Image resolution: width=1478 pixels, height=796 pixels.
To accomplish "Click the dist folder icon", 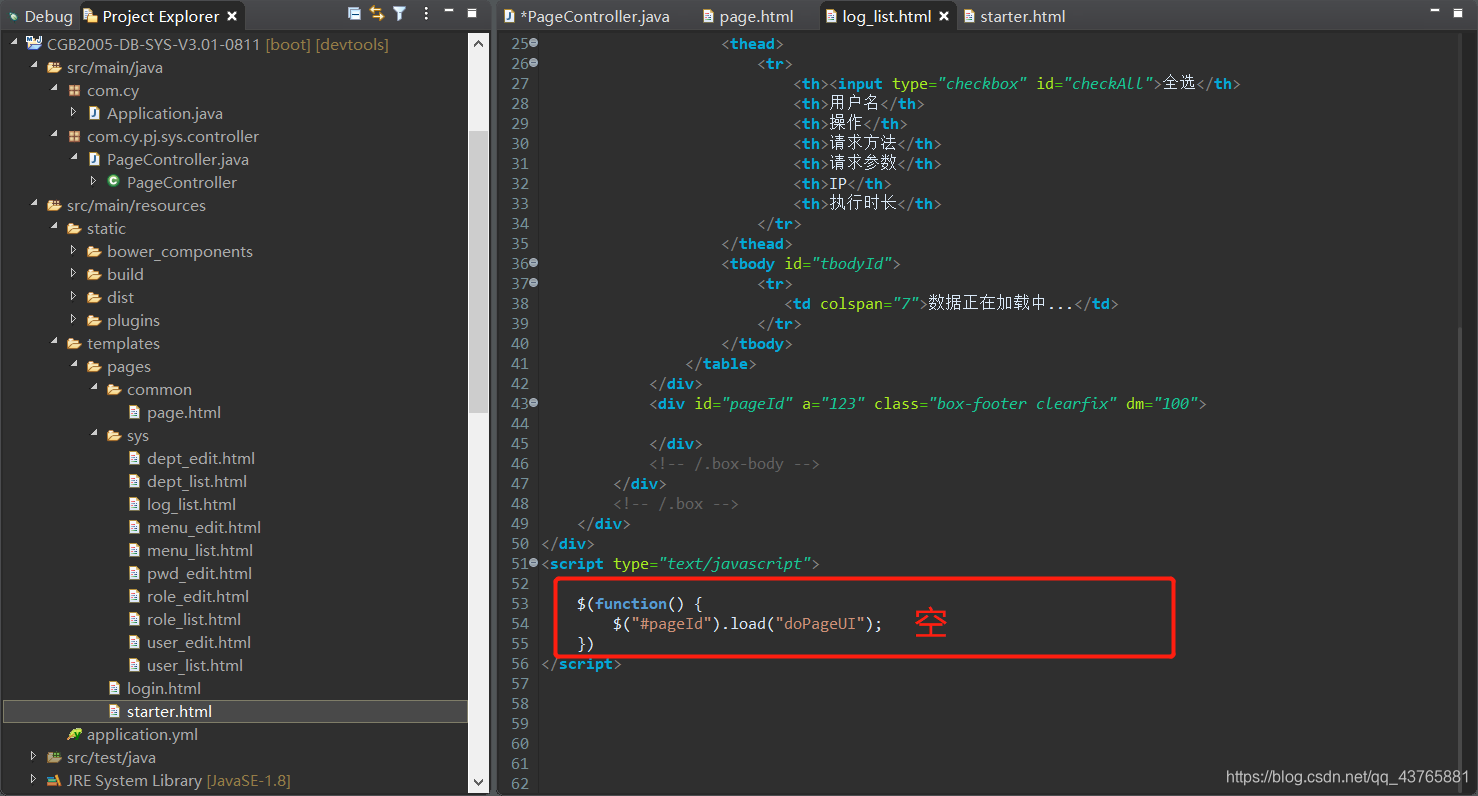I will click(x=94, y=297).
